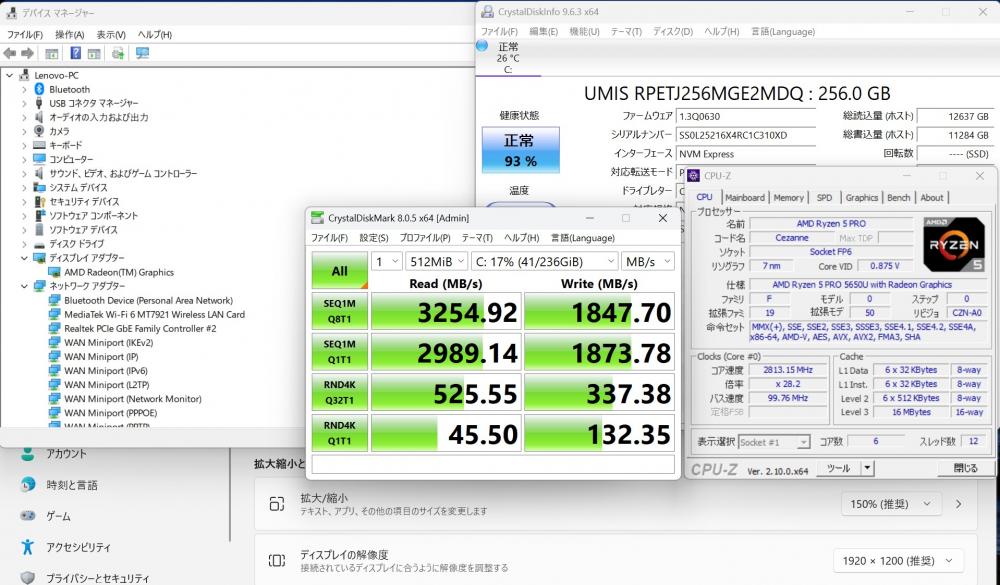The height and width of the screenshot is (585, 1000).
Task: Open the 拡大/縮小 details chevron arrow
Action: pyautogui.click(x=959, y=504)
